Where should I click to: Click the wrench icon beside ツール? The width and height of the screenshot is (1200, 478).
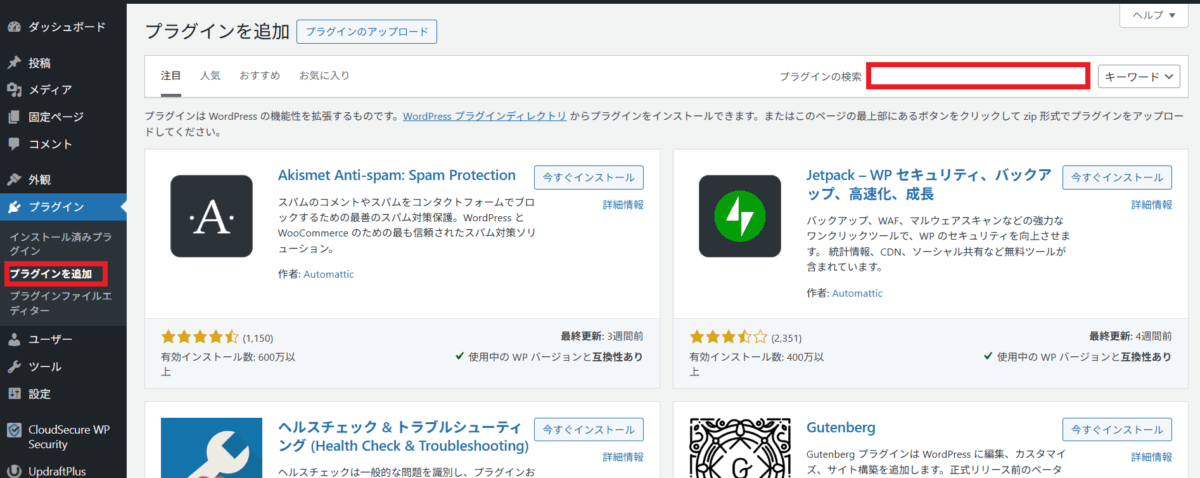tap(14, 366)
